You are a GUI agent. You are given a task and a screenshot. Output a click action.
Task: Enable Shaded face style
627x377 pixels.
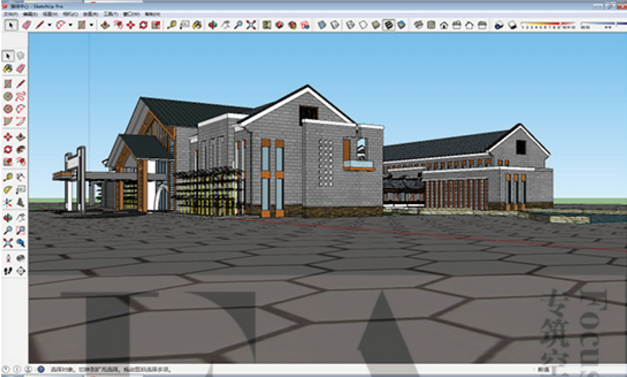(376, 25)
